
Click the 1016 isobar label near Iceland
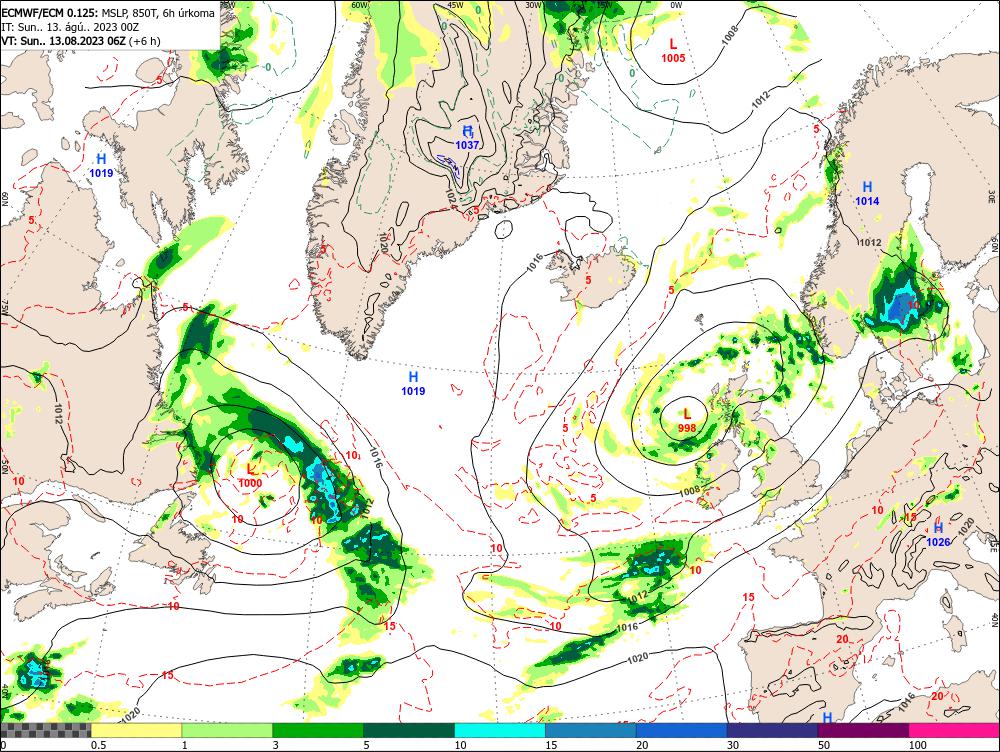[535, 262]
